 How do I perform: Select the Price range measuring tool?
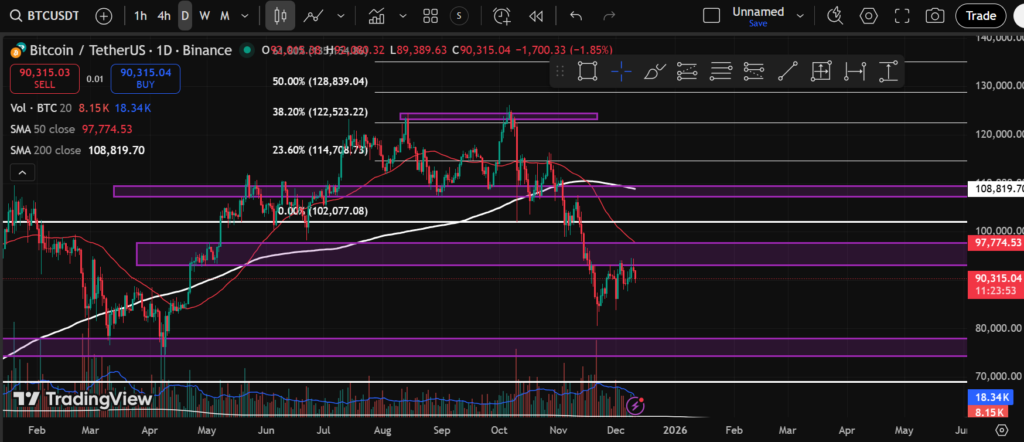click(x=888, y=71)
